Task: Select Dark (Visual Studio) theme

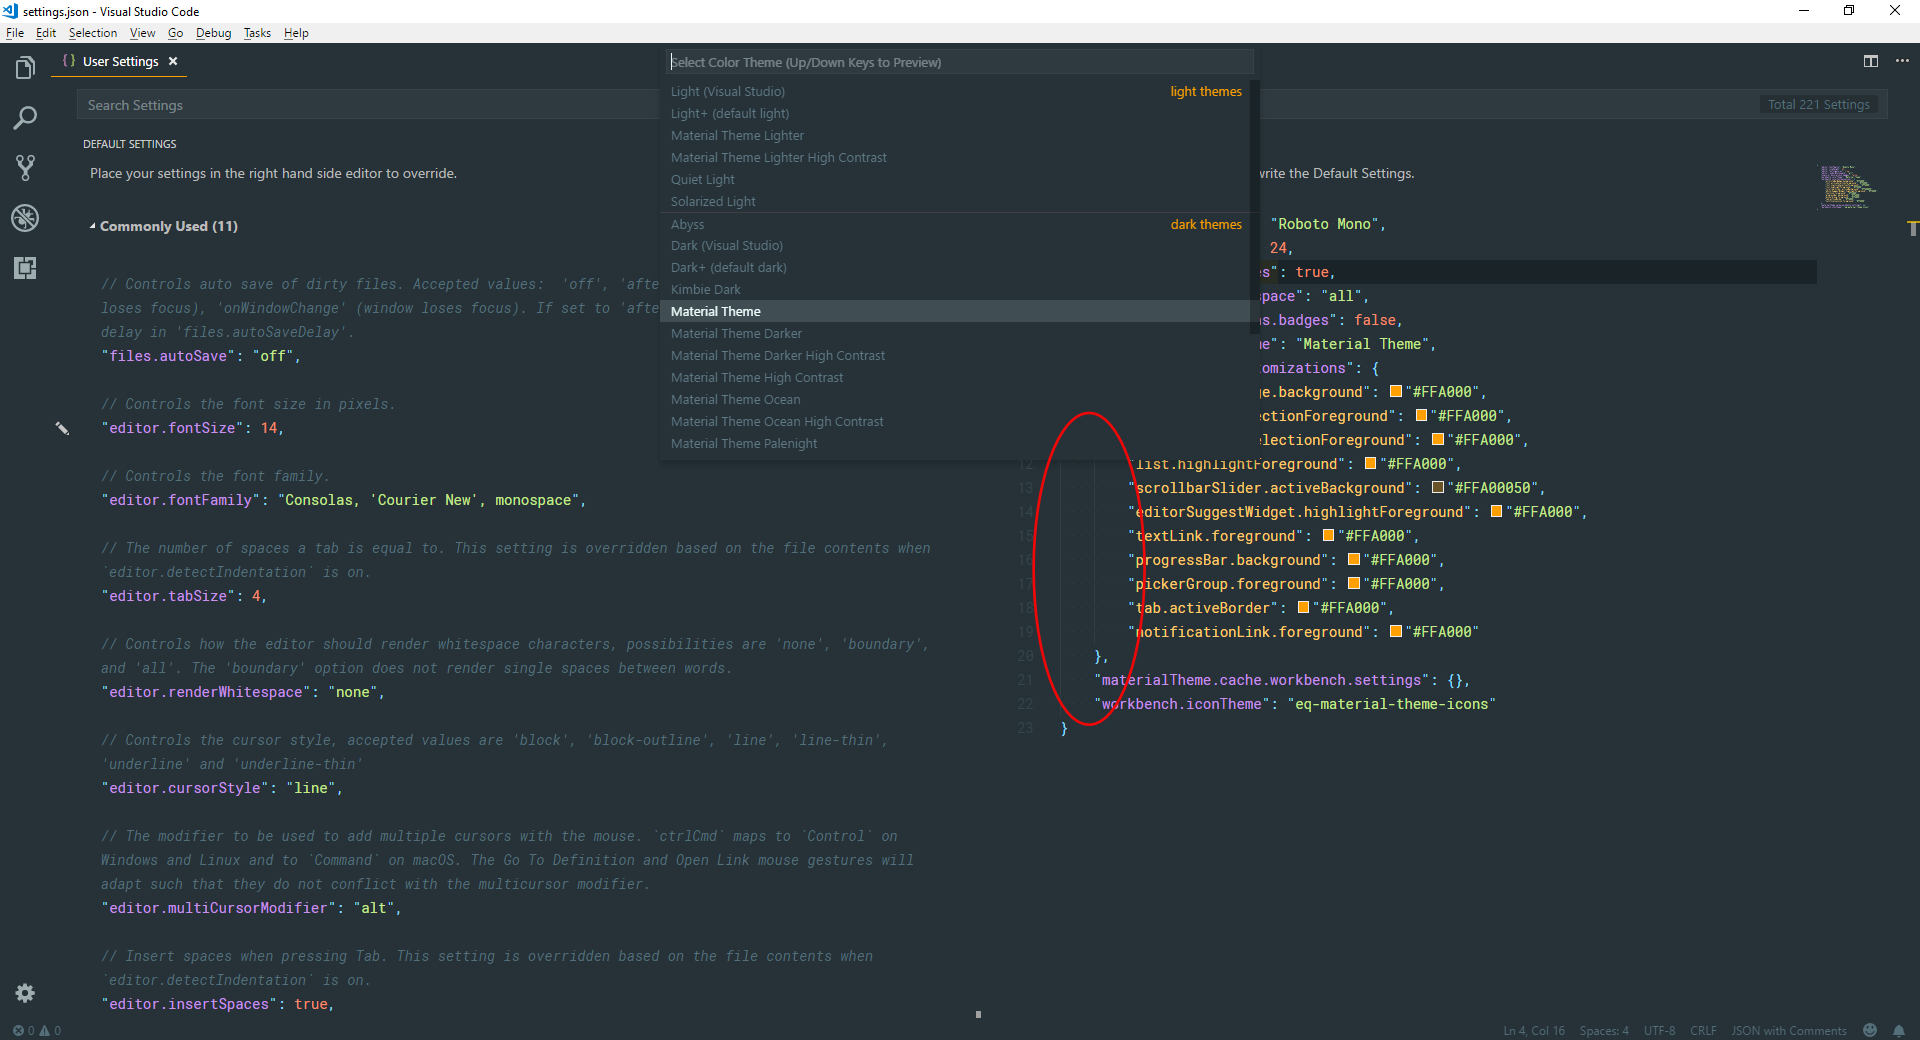Action: click(955, 245)
